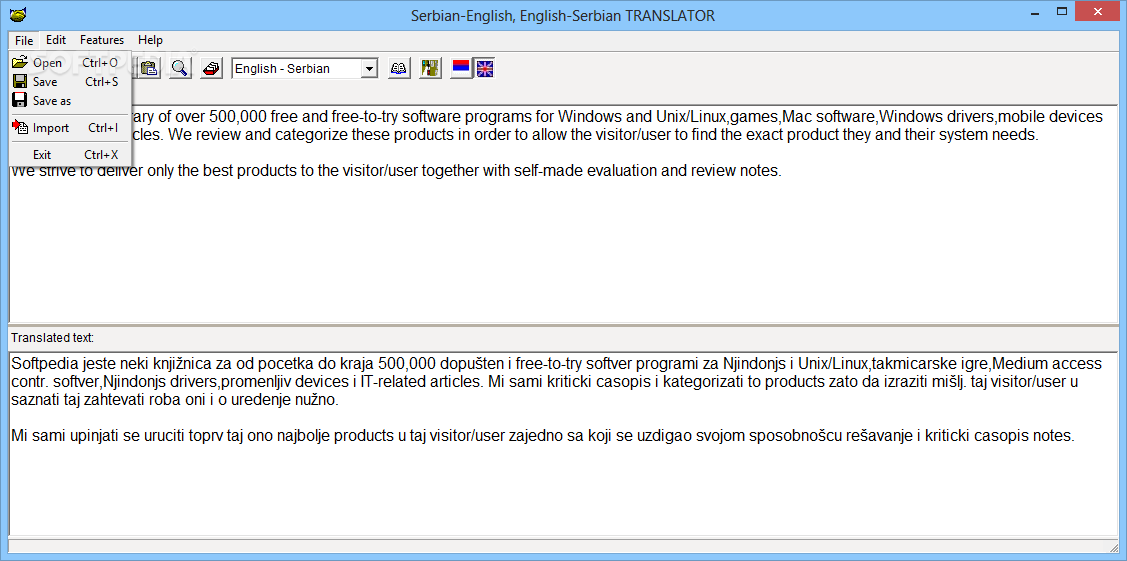Choose Open from the File menu
The image size is (1127, 561).
70,62
